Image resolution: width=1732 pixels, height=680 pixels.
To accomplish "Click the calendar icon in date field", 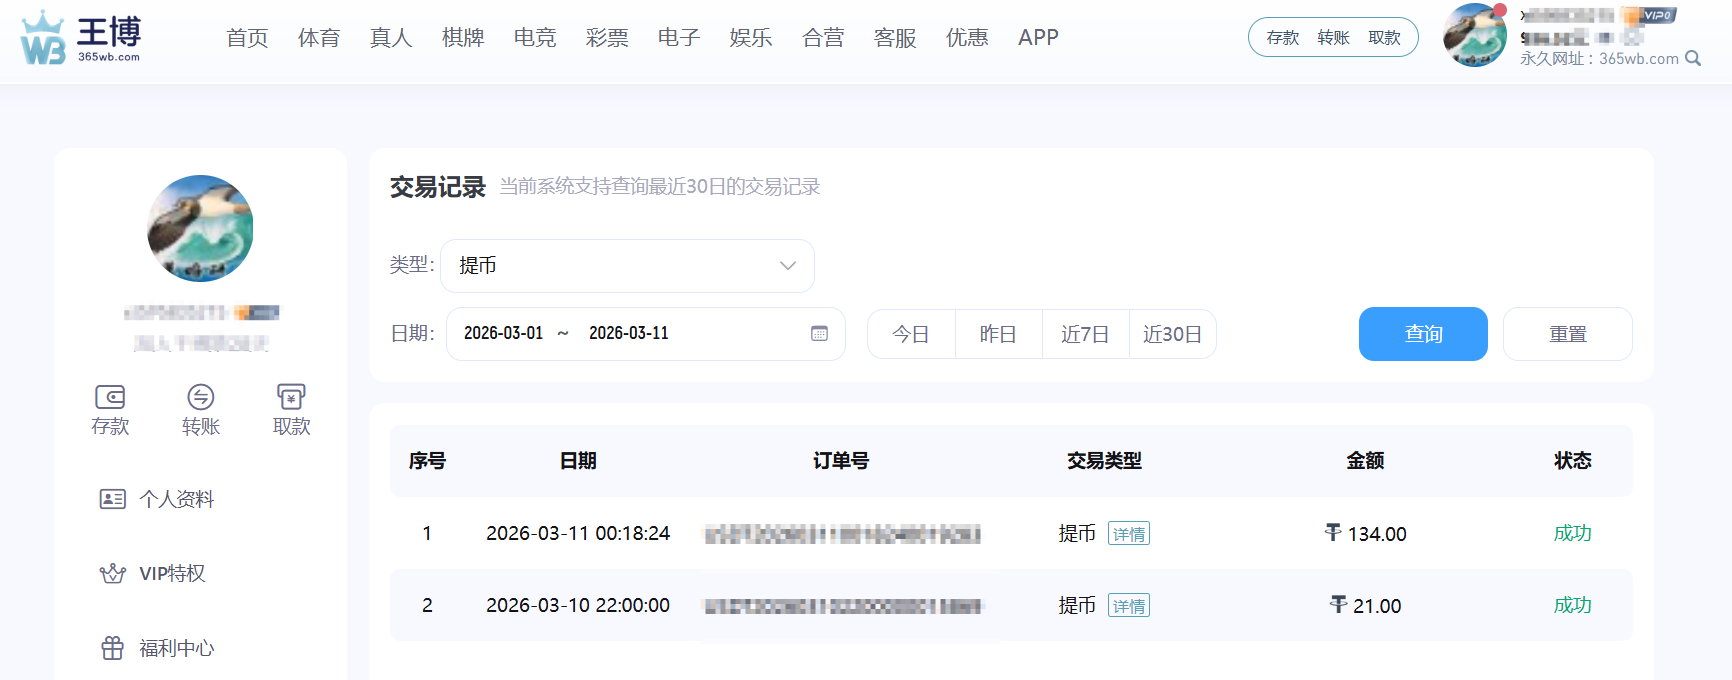I will [819, 334].
